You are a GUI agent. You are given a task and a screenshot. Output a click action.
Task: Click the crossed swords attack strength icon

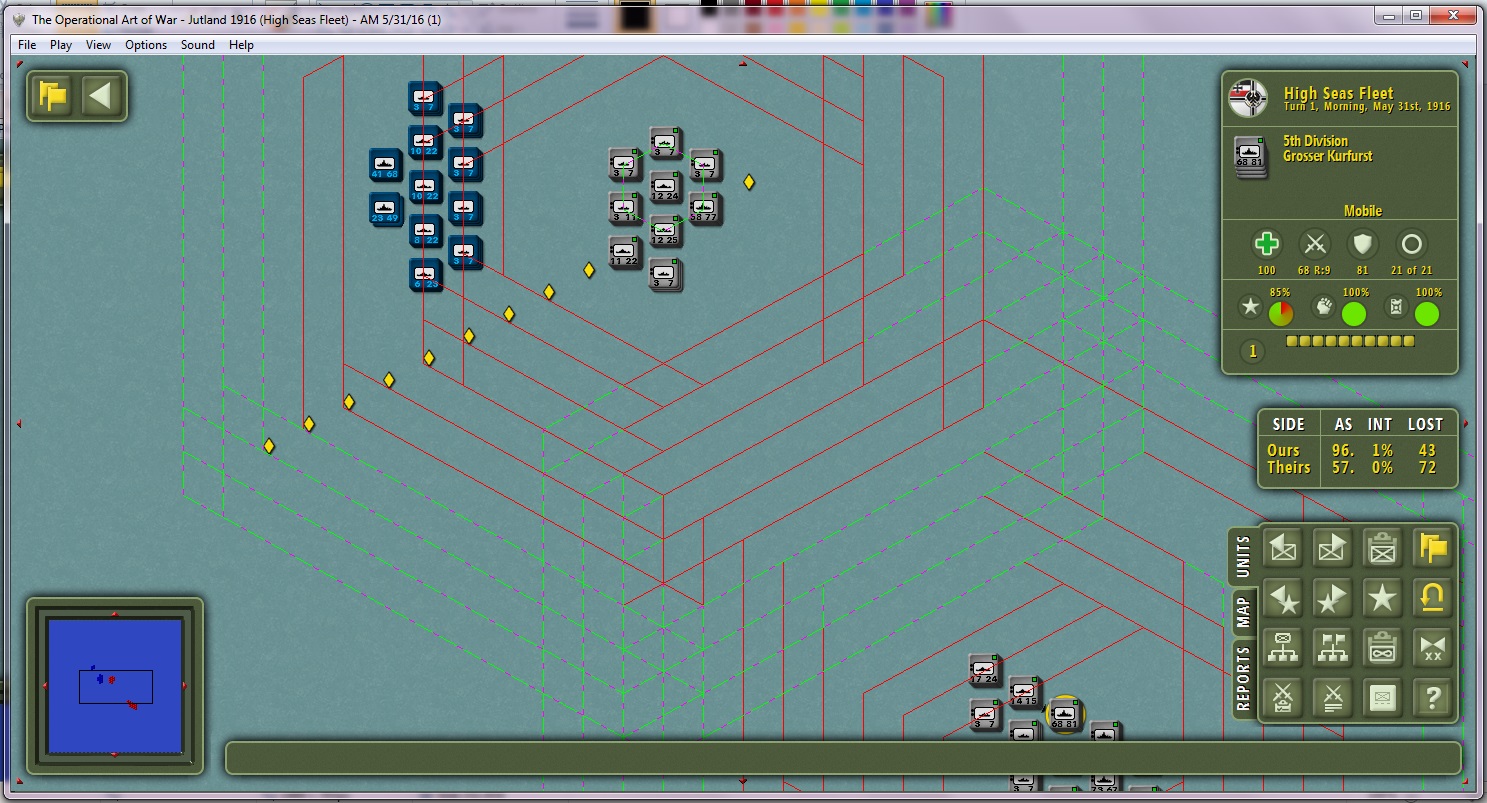tap(1315, 244)
